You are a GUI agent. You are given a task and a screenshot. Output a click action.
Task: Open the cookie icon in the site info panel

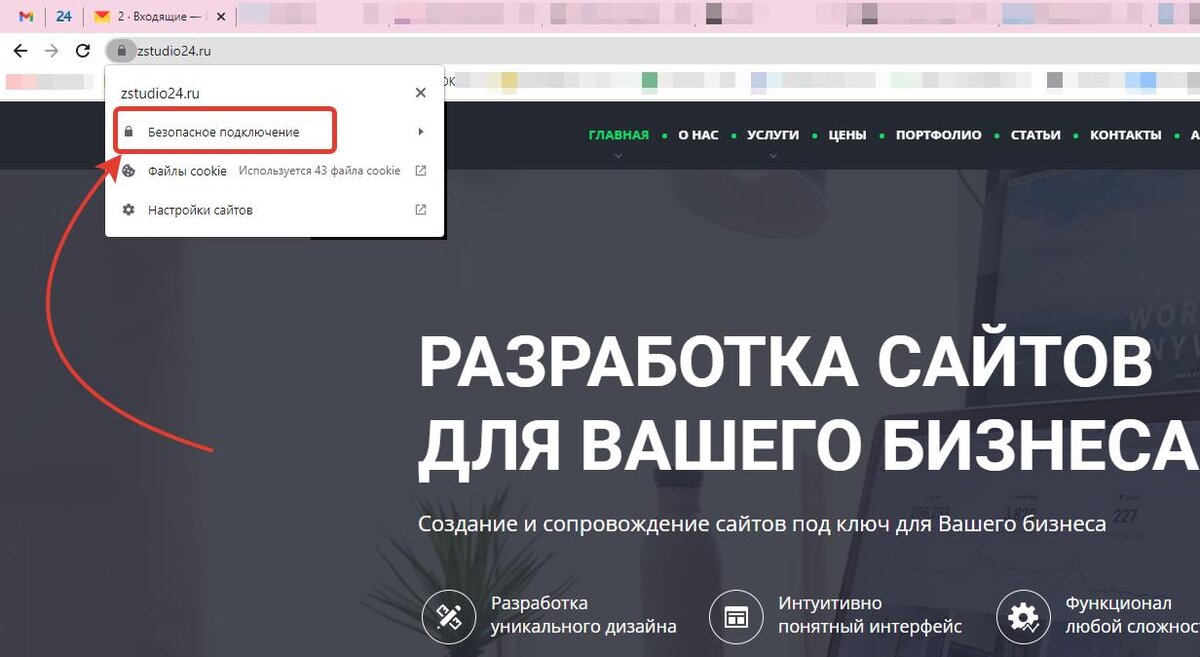(128, 170)
